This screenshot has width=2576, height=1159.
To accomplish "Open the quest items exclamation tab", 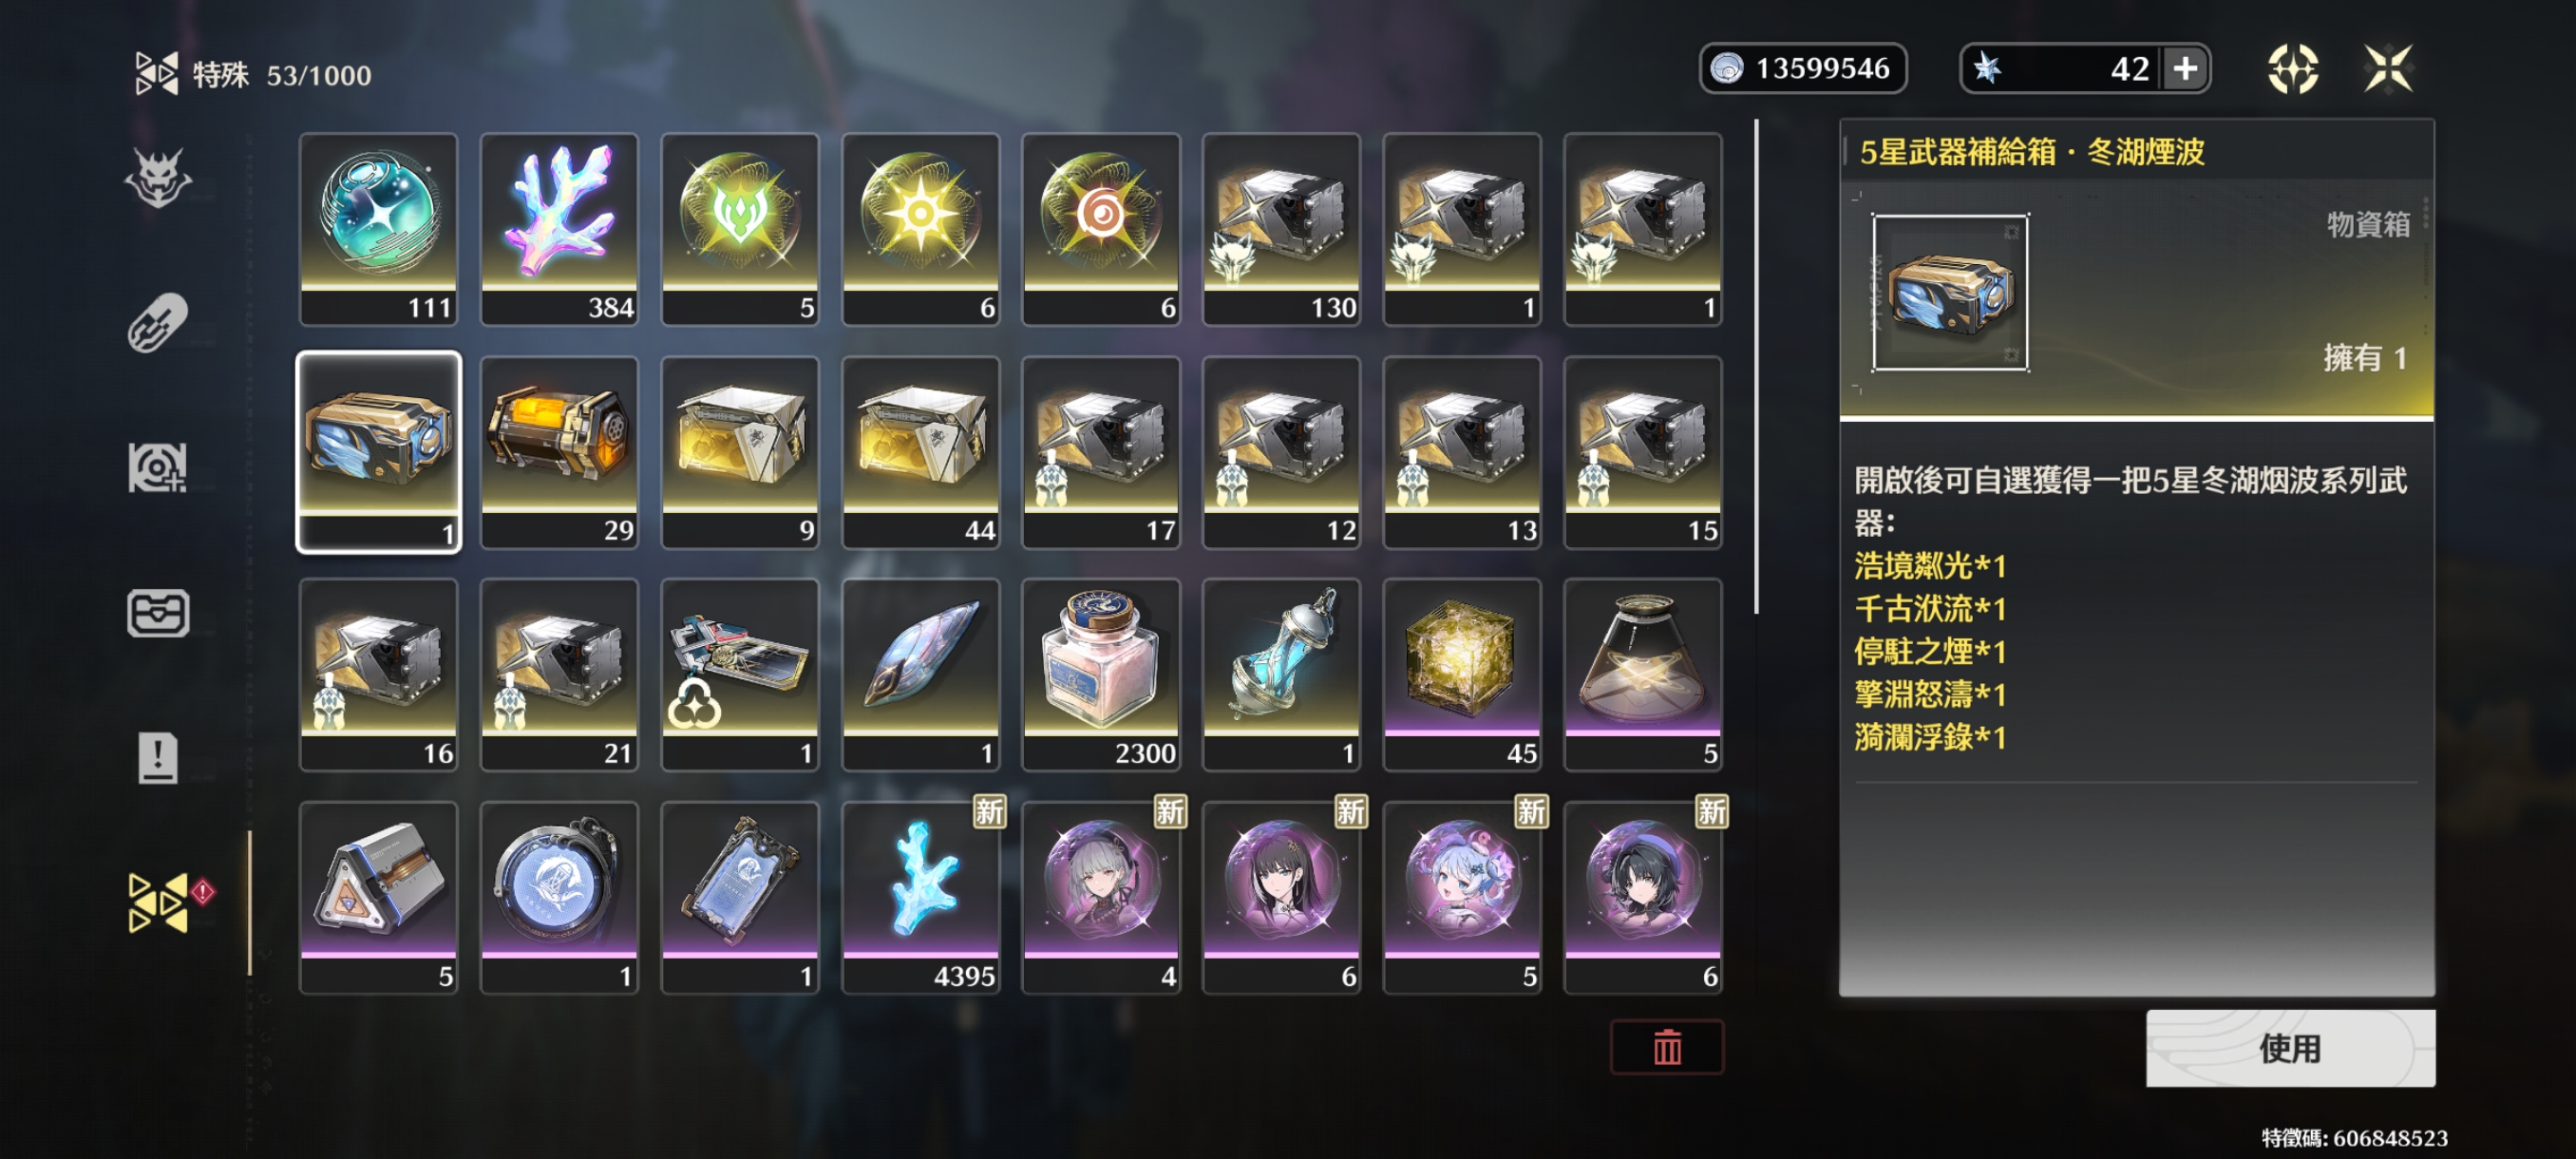I will (x=158, y=757).
